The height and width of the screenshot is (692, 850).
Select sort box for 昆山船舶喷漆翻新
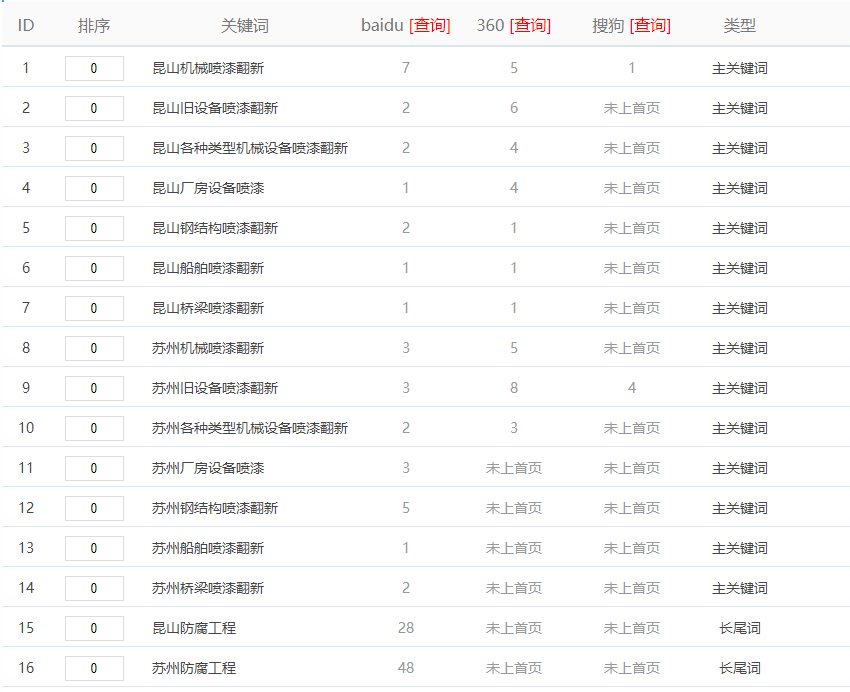(x=94, y=268)
